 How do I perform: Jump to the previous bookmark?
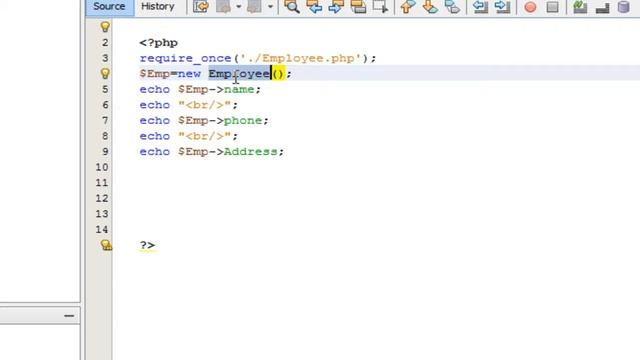407,7
